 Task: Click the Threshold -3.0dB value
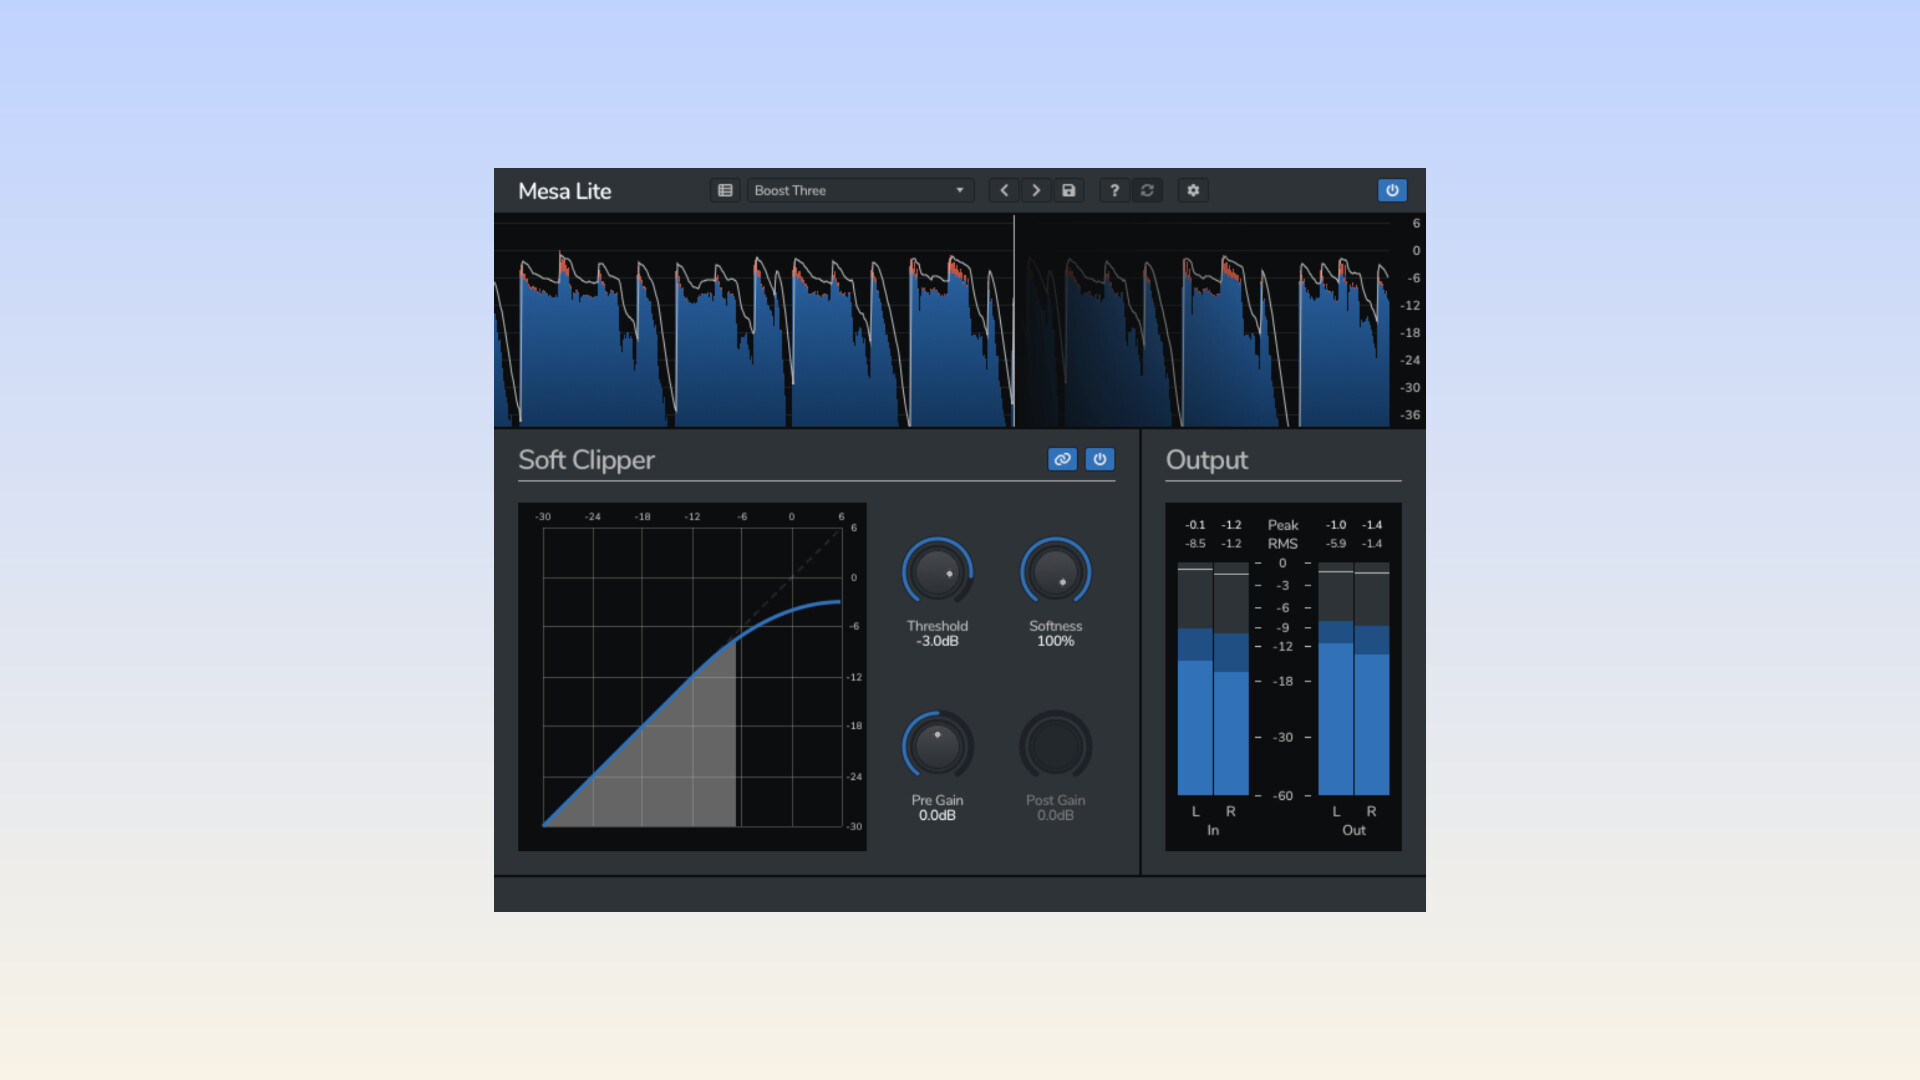(937, 641)
